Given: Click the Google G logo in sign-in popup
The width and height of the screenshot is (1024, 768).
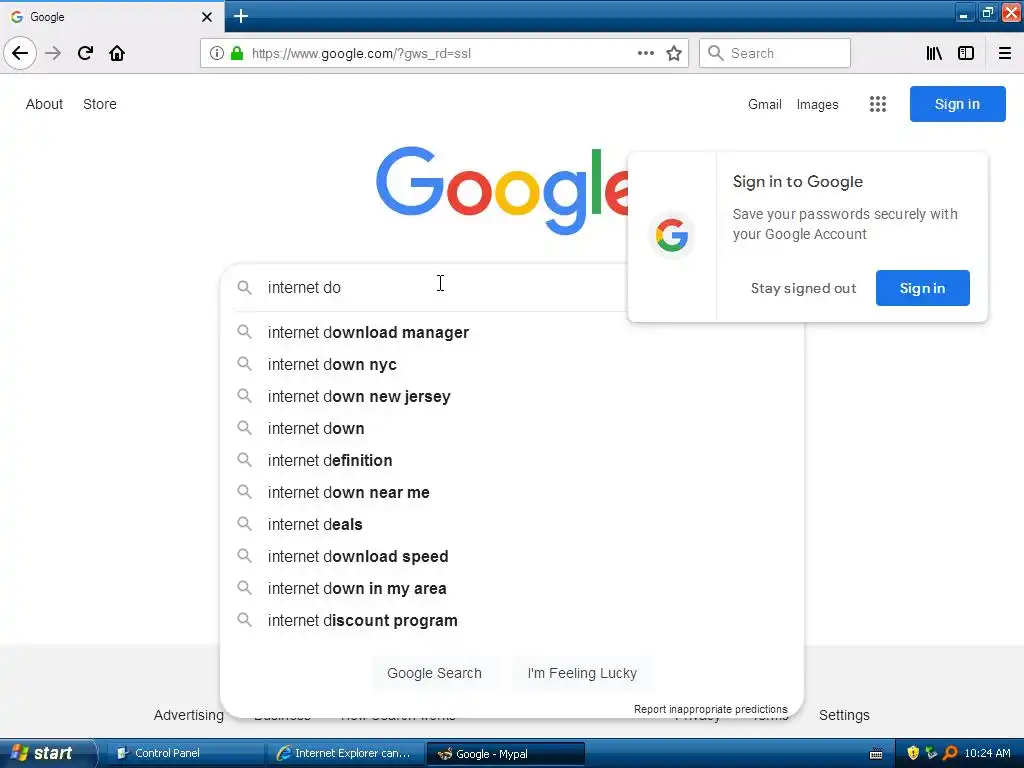Looking at the screenshot, I should pos(672,235).
